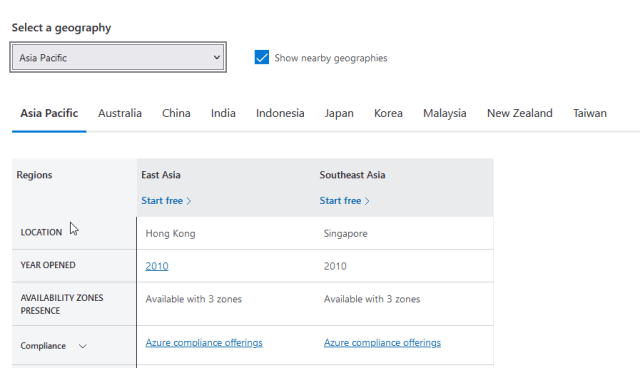The height and width of the screenshot is (368, 640).
Task: Expand the Compliance row chevron
Action: 82,346
